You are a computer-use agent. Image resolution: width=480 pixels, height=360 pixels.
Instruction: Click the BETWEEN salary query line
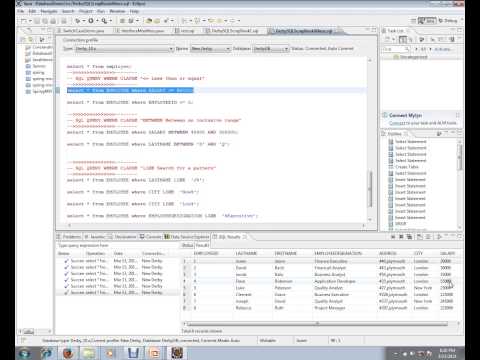pos(152,132)
